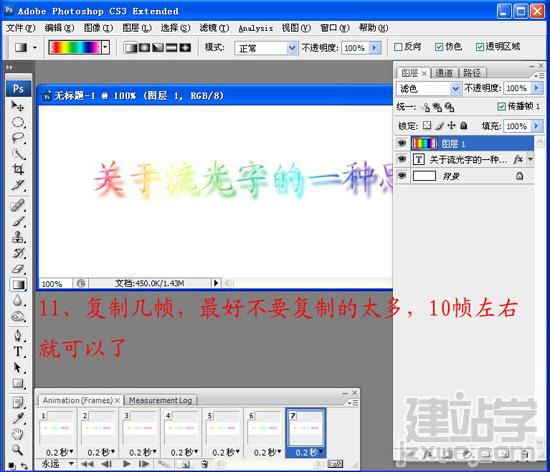The height and width of the screenshot is (472, 550).
Task: Select the Notes tool
Action: tap(18, 403)
